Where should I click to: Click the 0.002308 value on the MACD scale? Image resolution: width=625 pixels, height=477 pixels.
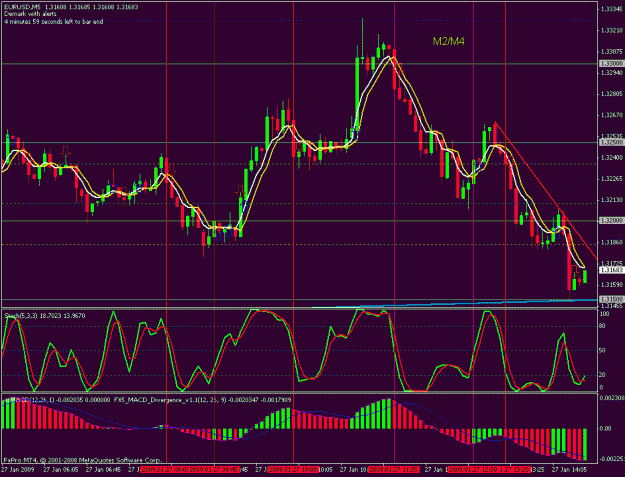(612, 398)
